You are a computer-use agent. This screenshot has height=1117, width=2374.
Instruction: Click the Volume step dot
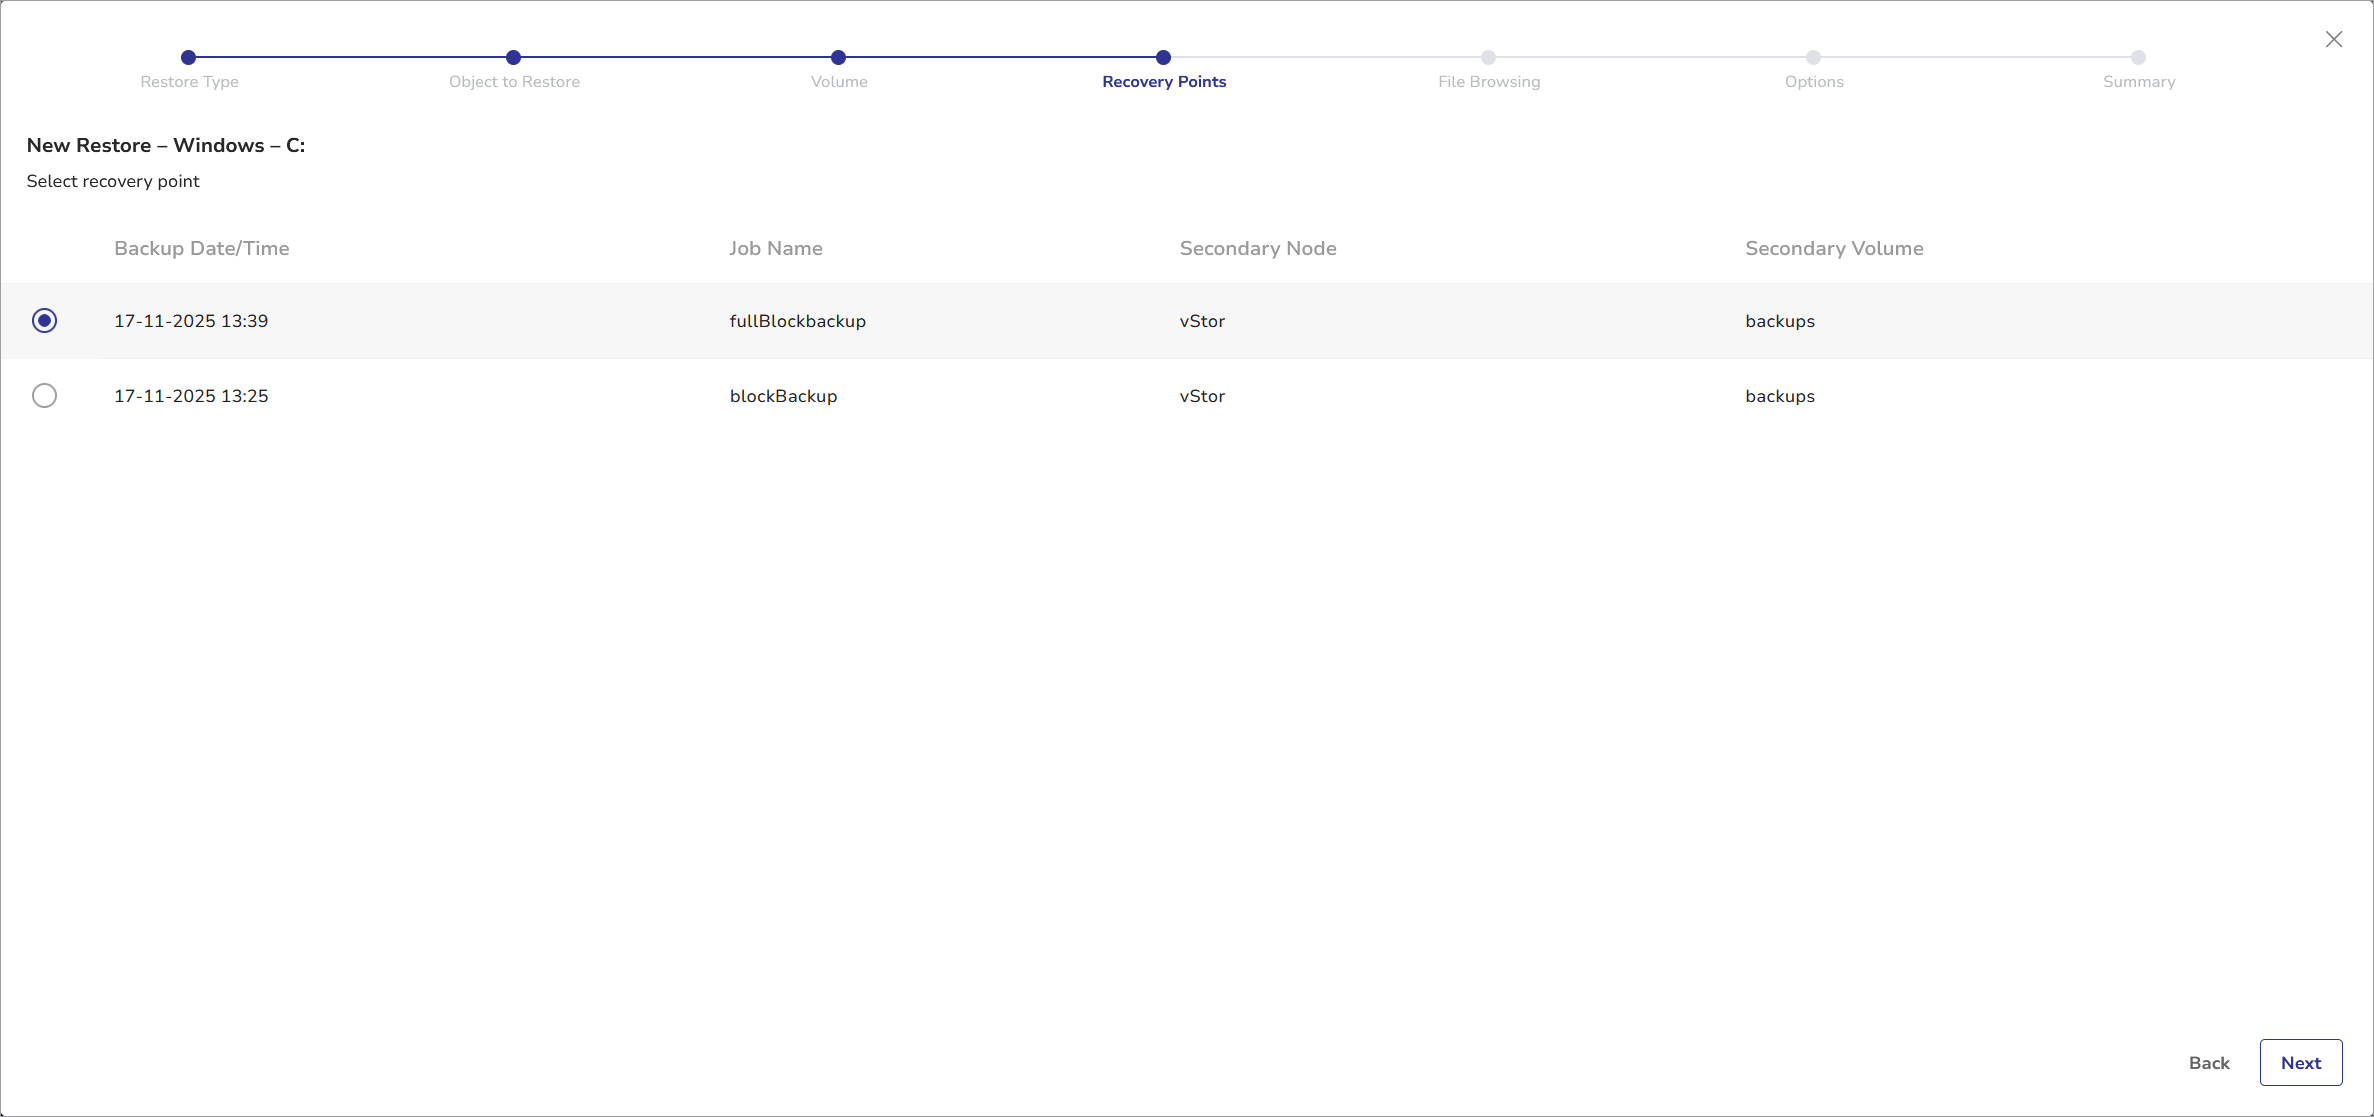[838, 57]
